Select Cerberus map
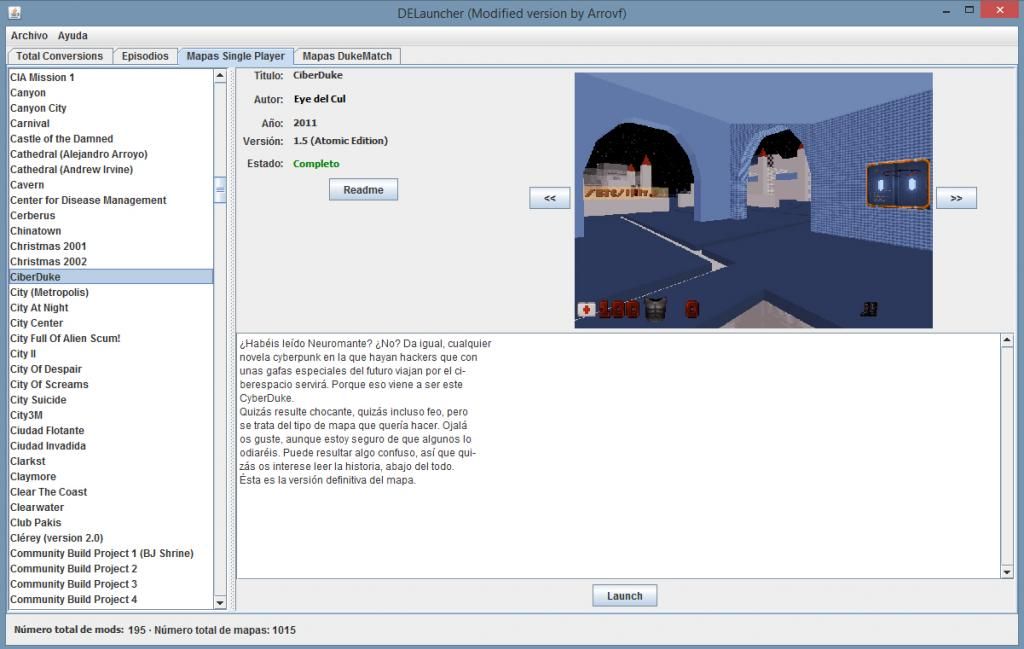 click(111, 215)
